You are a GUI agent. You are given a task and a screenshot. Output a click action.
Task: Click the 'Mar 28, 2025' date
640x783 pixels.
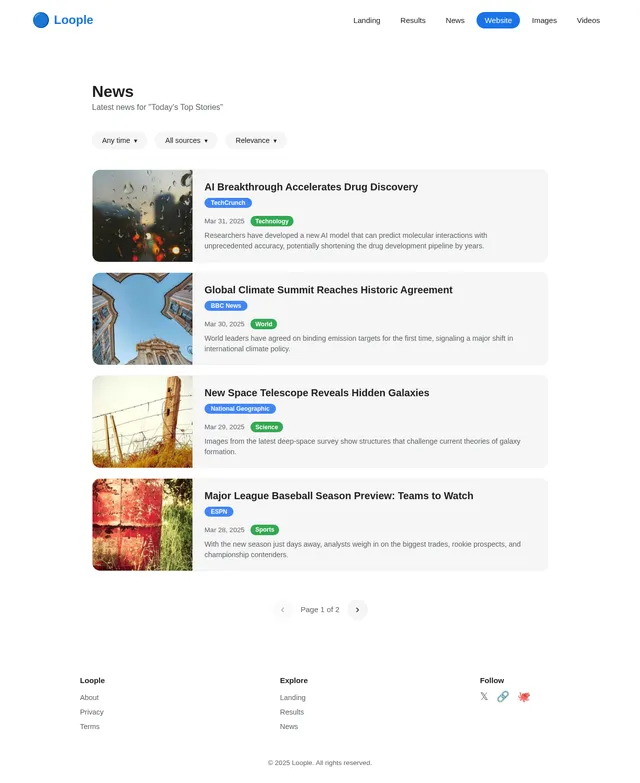pos(224,530)
